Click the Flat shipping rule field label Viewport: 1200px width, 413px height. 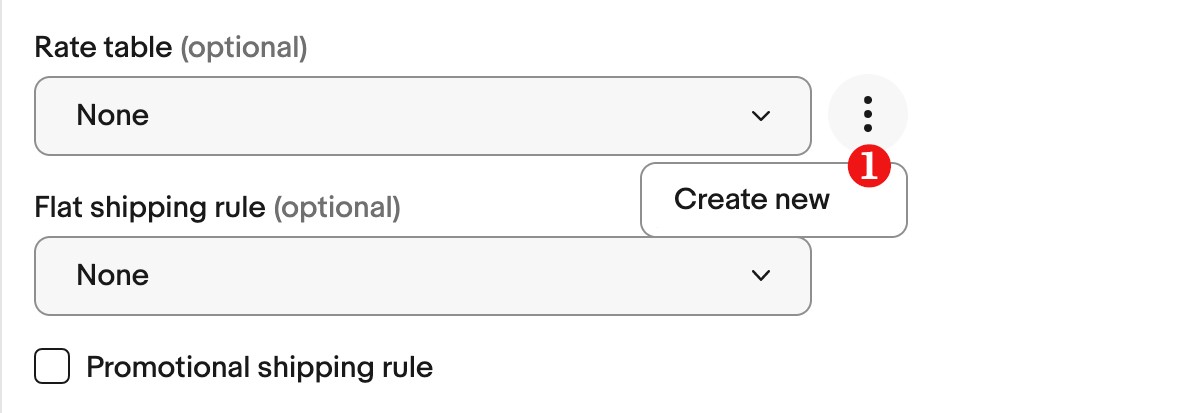150,208
